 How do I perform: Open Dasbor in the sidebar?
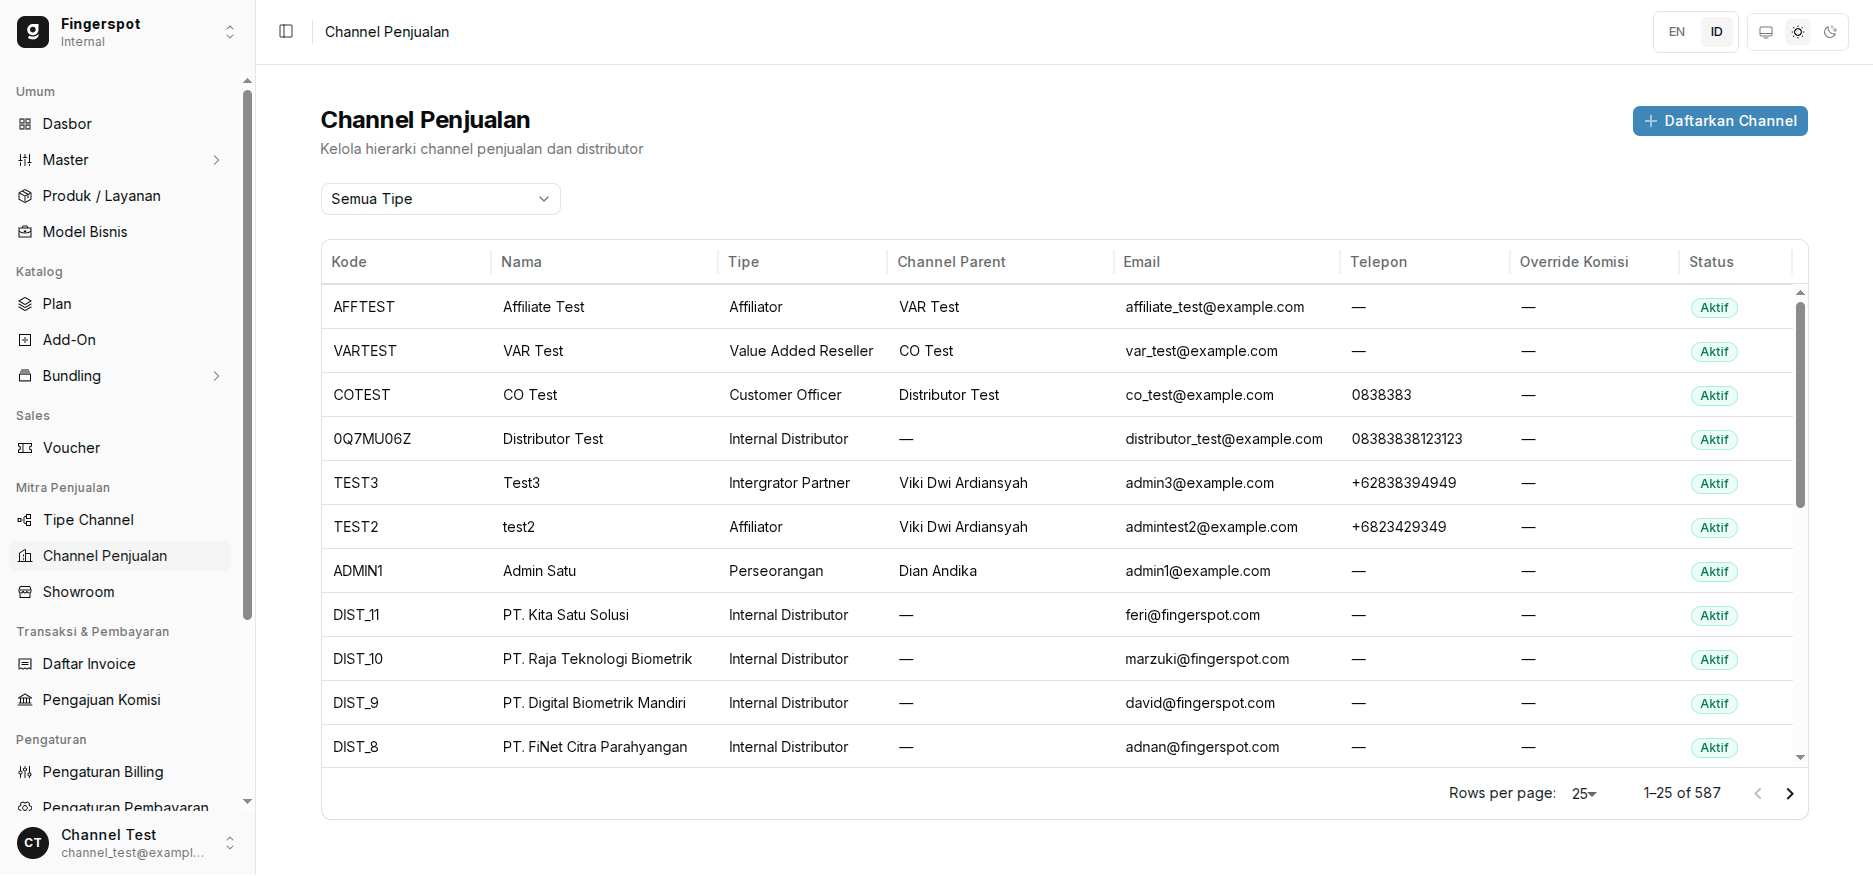(x=120, y=124)
